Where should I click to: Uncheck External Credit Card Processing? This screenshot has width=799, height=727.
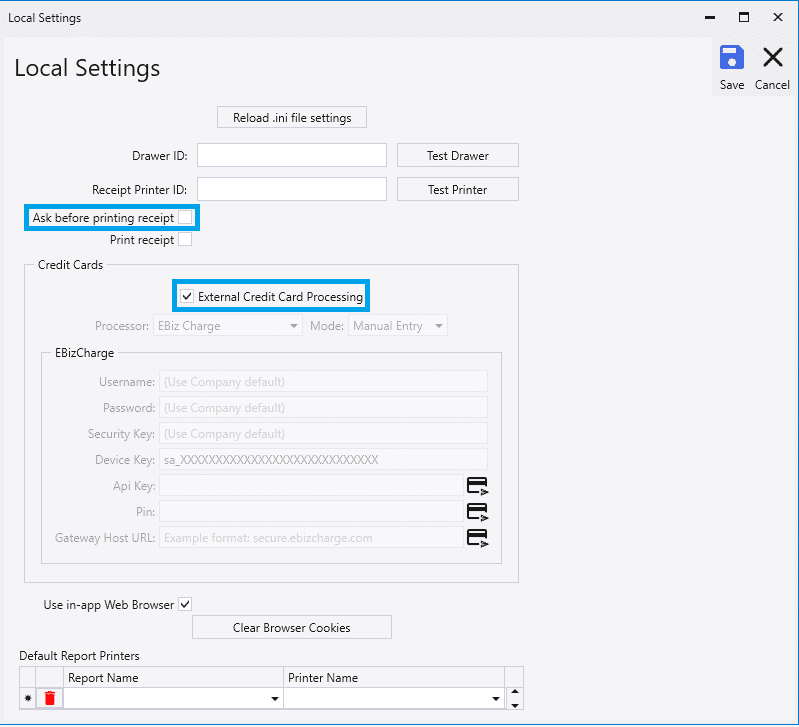pos(187,297)
